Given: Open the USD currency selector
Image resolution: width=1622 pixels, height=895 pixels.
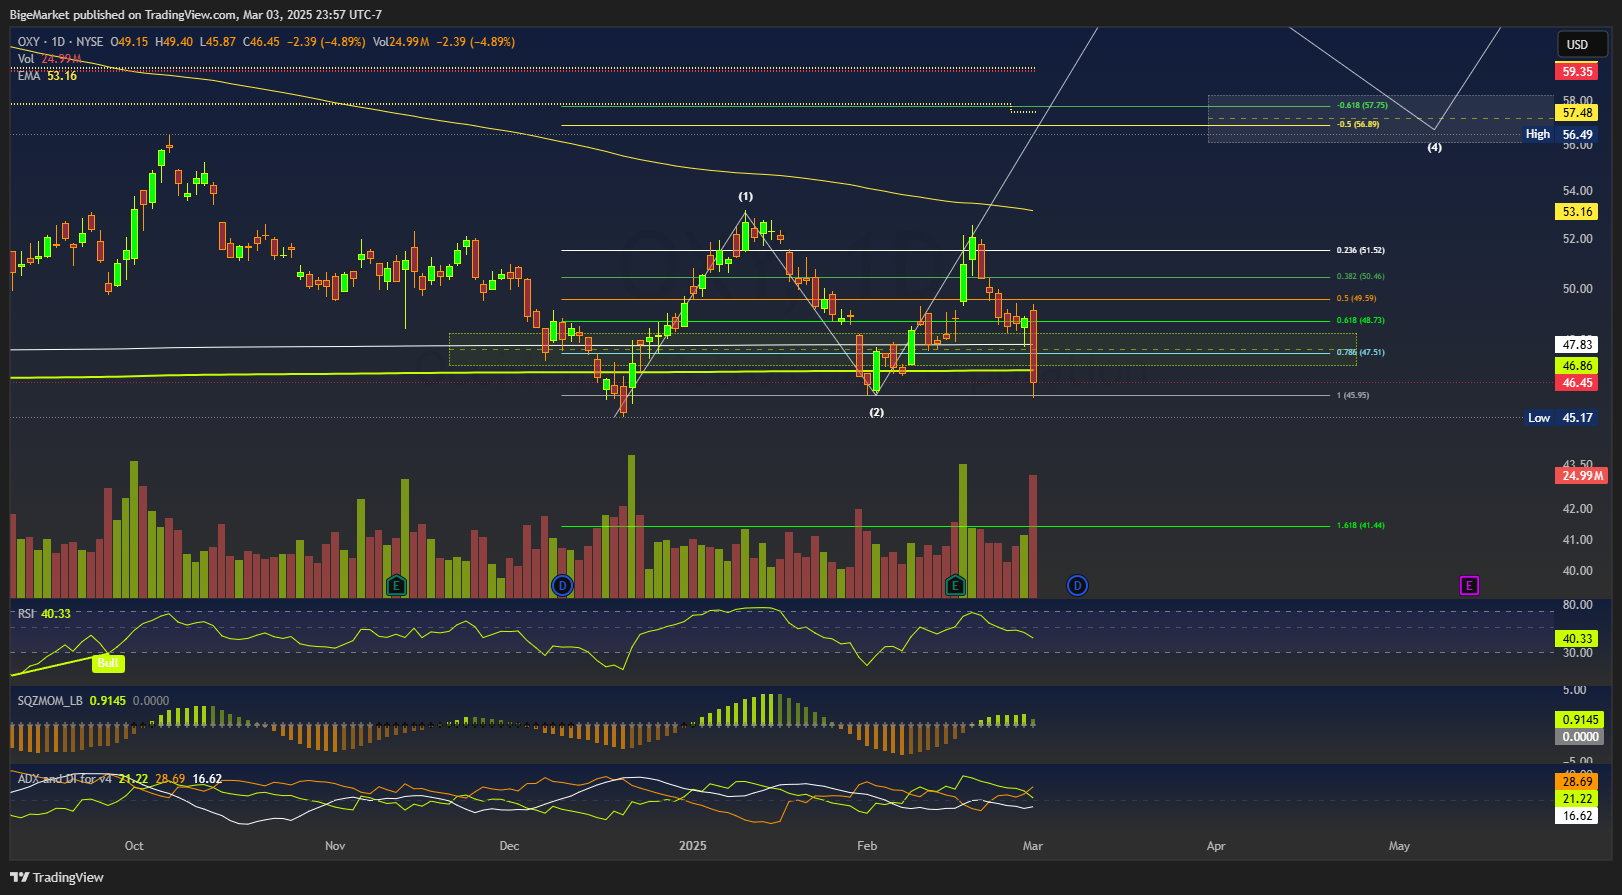Looking at the screenshot, I should 1582,44.
